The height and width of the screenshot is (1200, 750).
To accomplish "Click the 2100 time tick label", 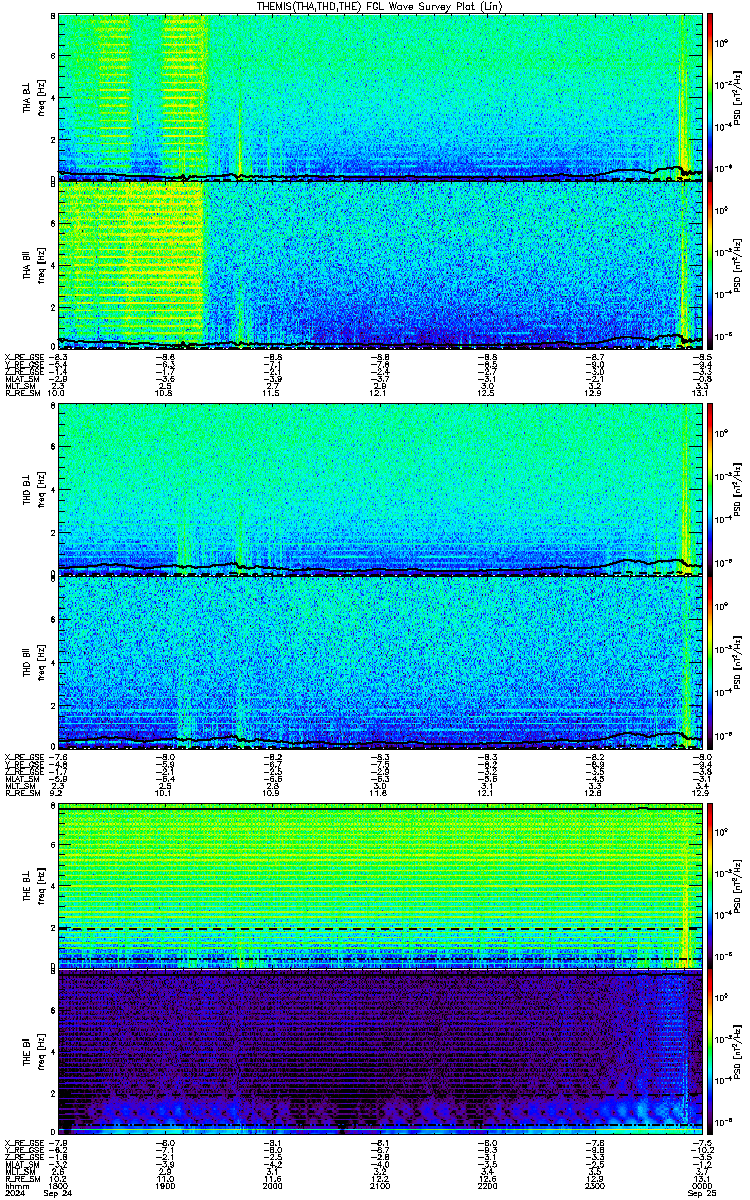I will pyautogui.click(x=380, y=1186).
